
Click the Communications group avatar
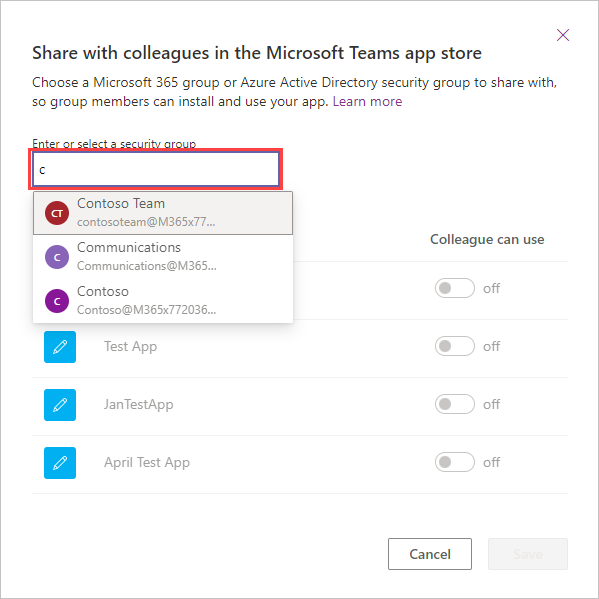57,257
